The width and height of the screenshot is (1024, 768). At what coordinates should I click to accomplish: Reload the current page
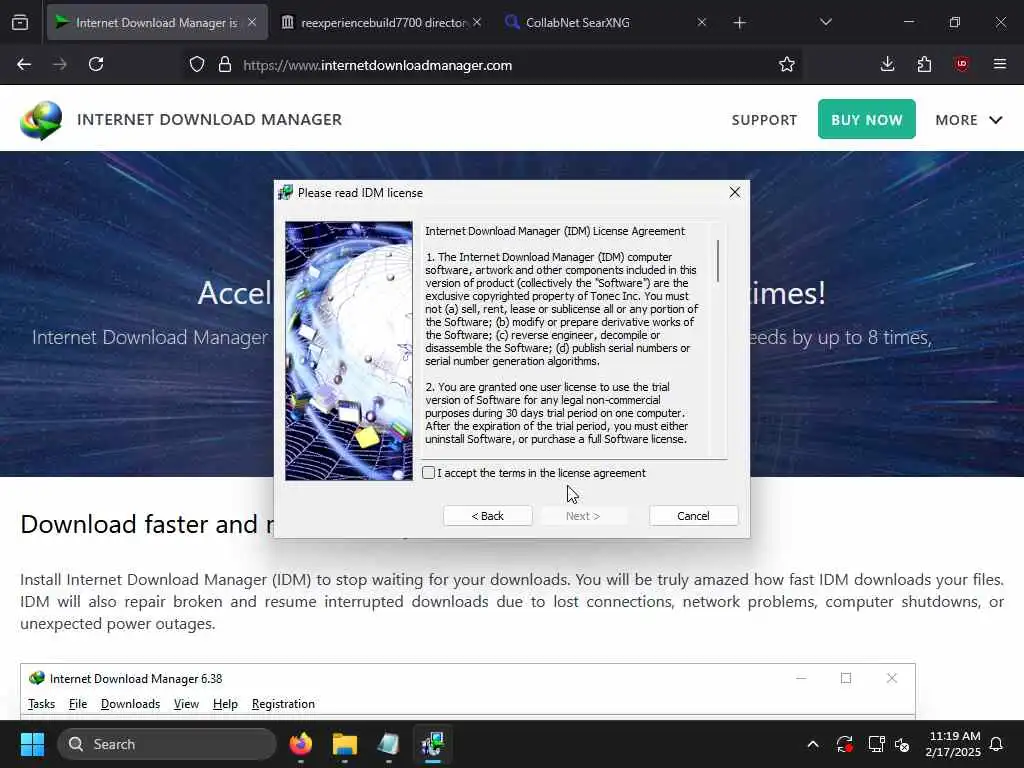coord(96,65)
